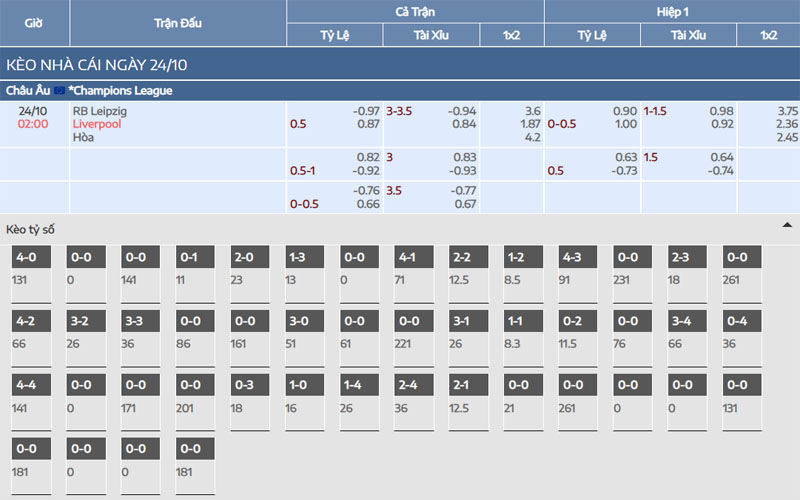
Task: Click the 1.87 full-match 1x2 odds
Action: 531,124
